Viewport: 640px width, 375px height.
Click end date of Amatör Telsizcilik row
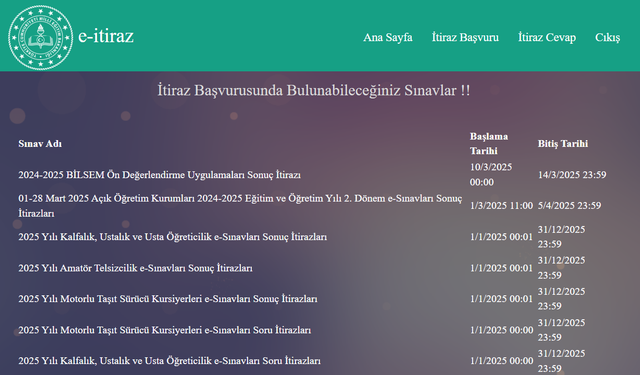561,268
